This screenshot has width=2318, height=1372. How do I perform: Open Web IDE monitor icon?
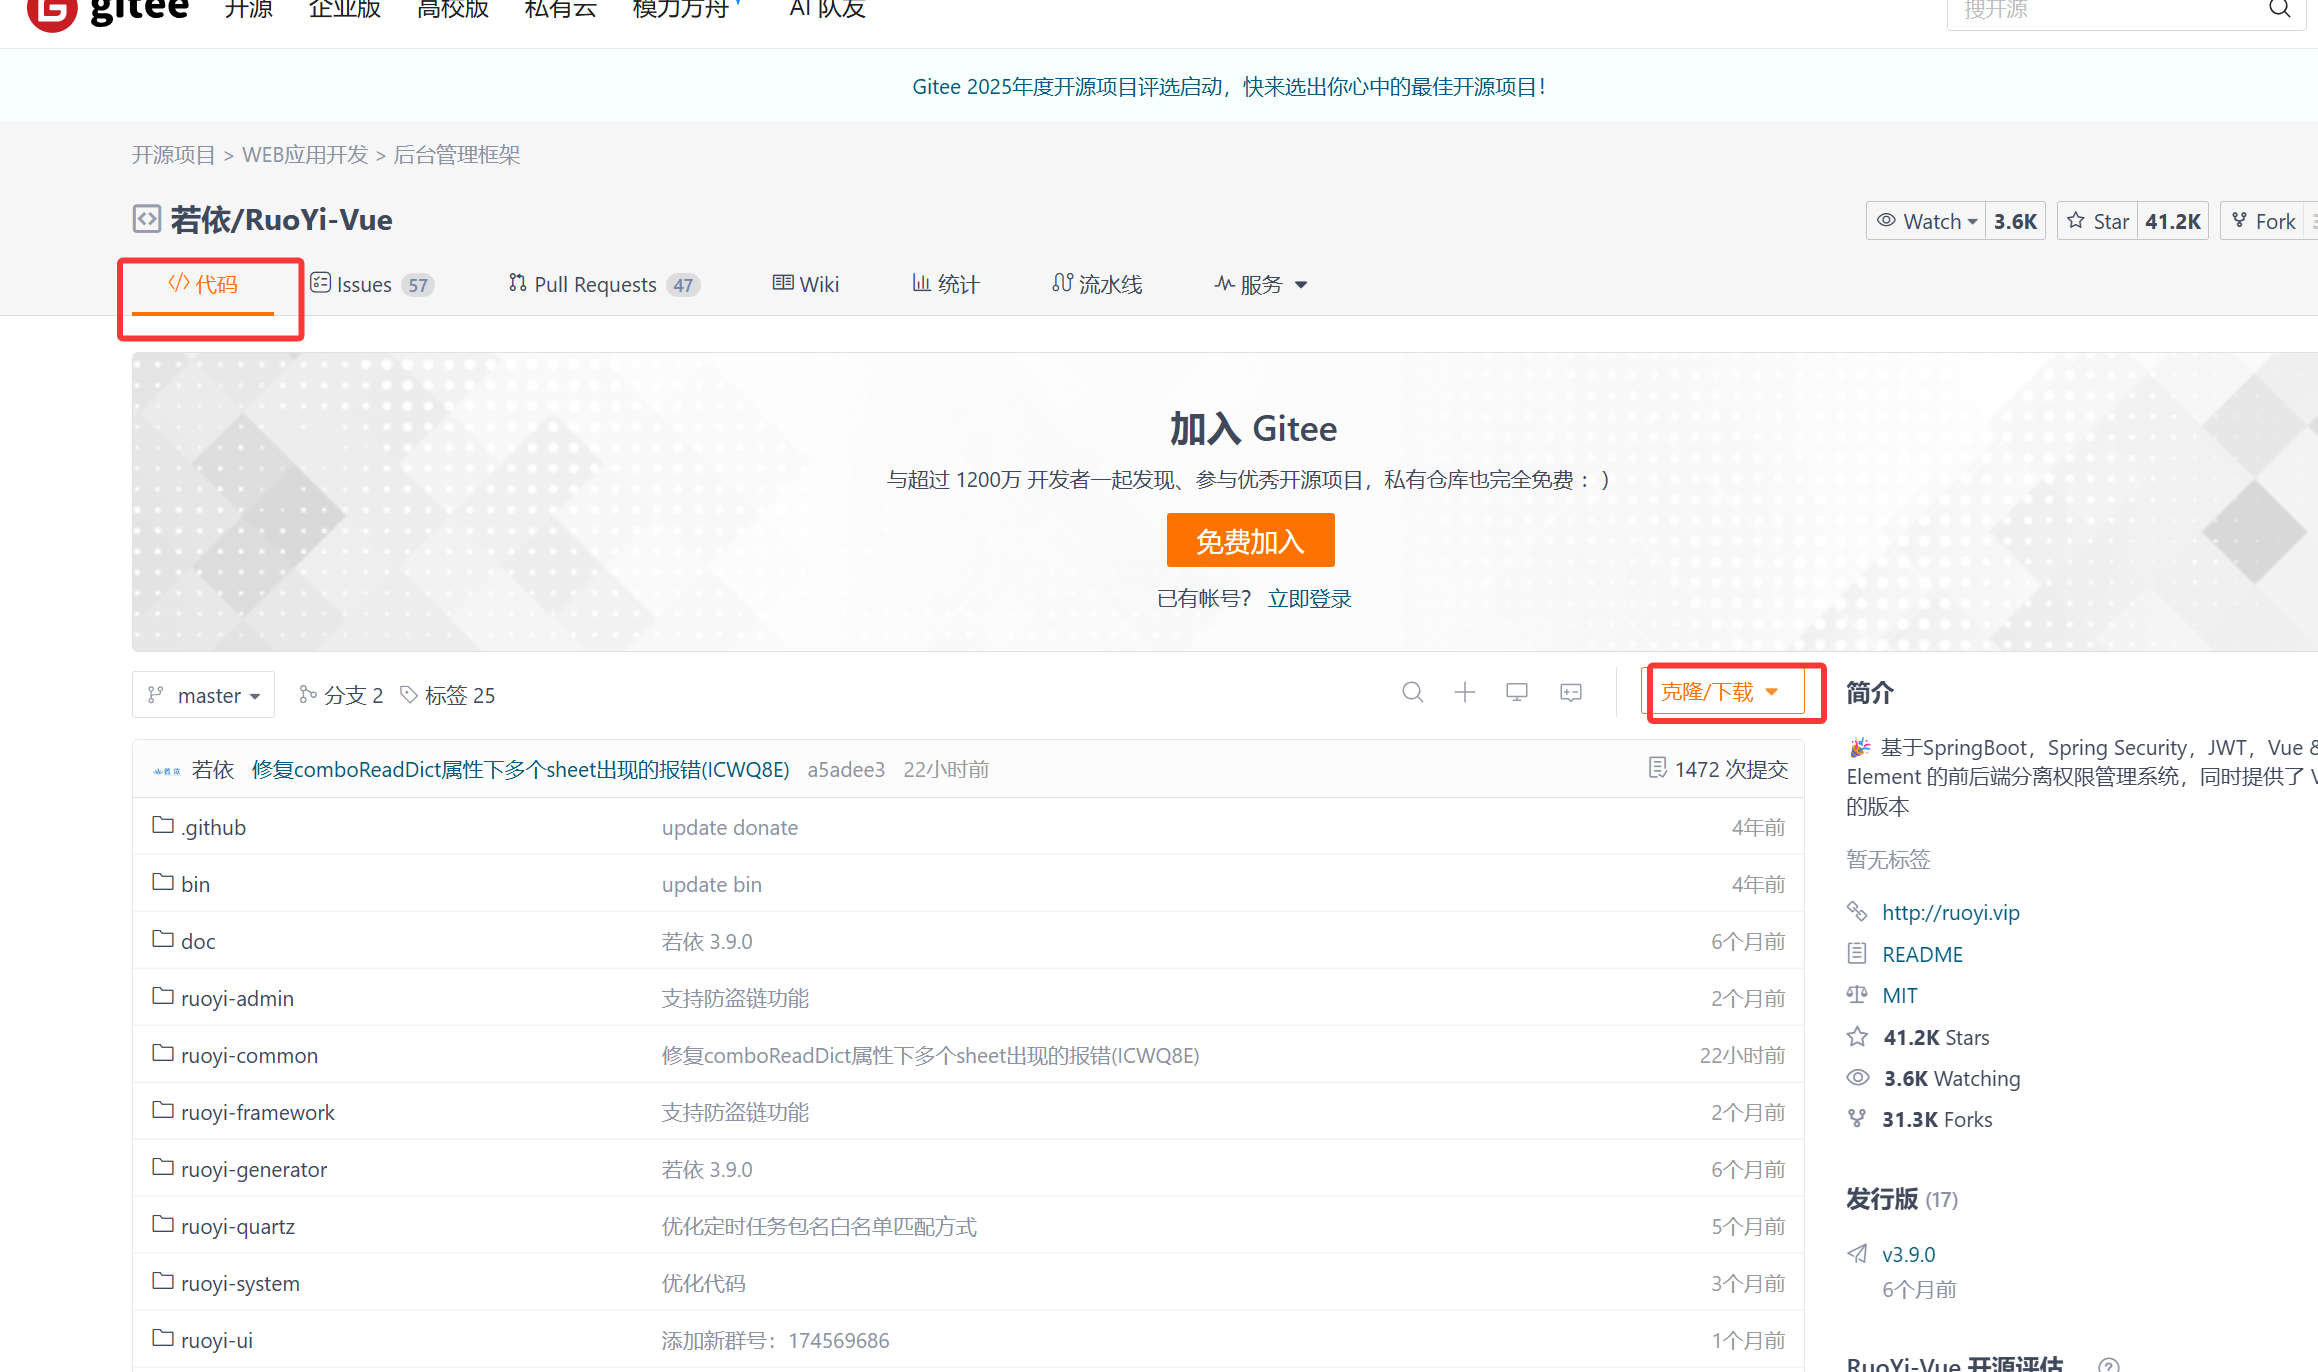pos(1517,692)
